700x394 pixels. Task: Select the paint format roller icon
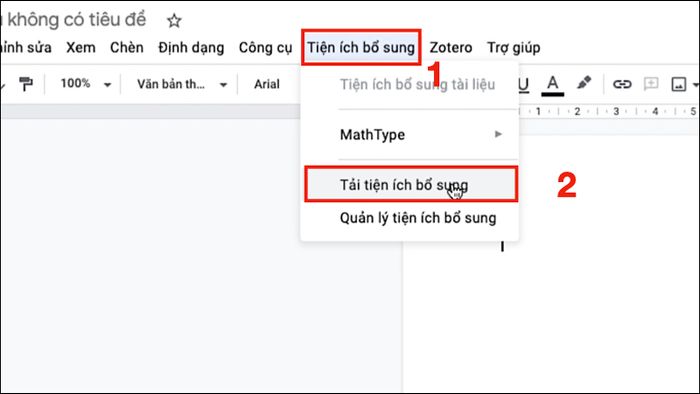coord(26,83)
